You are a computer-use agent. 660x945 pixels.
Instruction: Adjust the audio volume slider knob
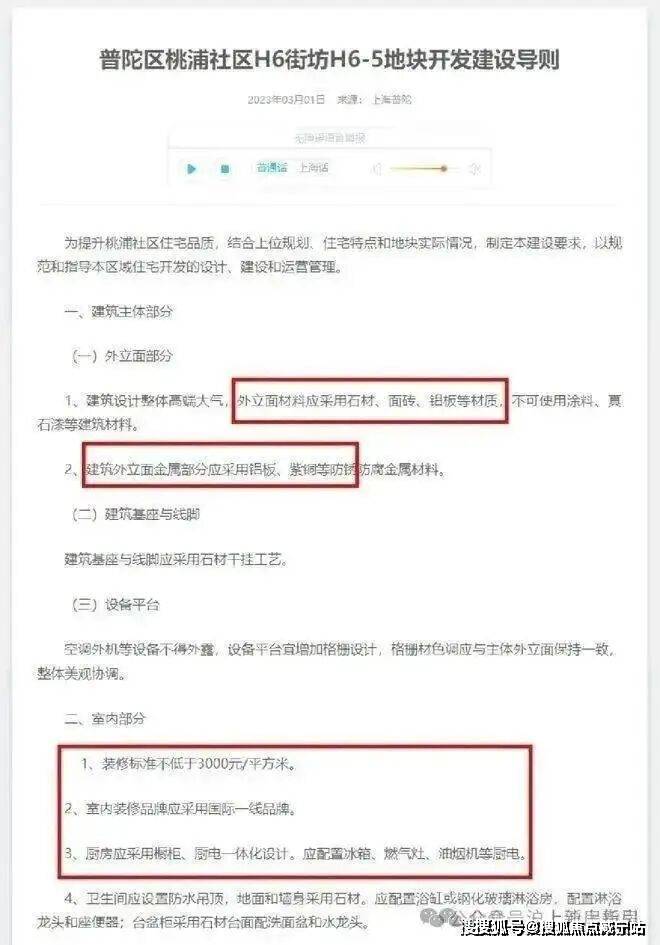click(x=444, y=169)
